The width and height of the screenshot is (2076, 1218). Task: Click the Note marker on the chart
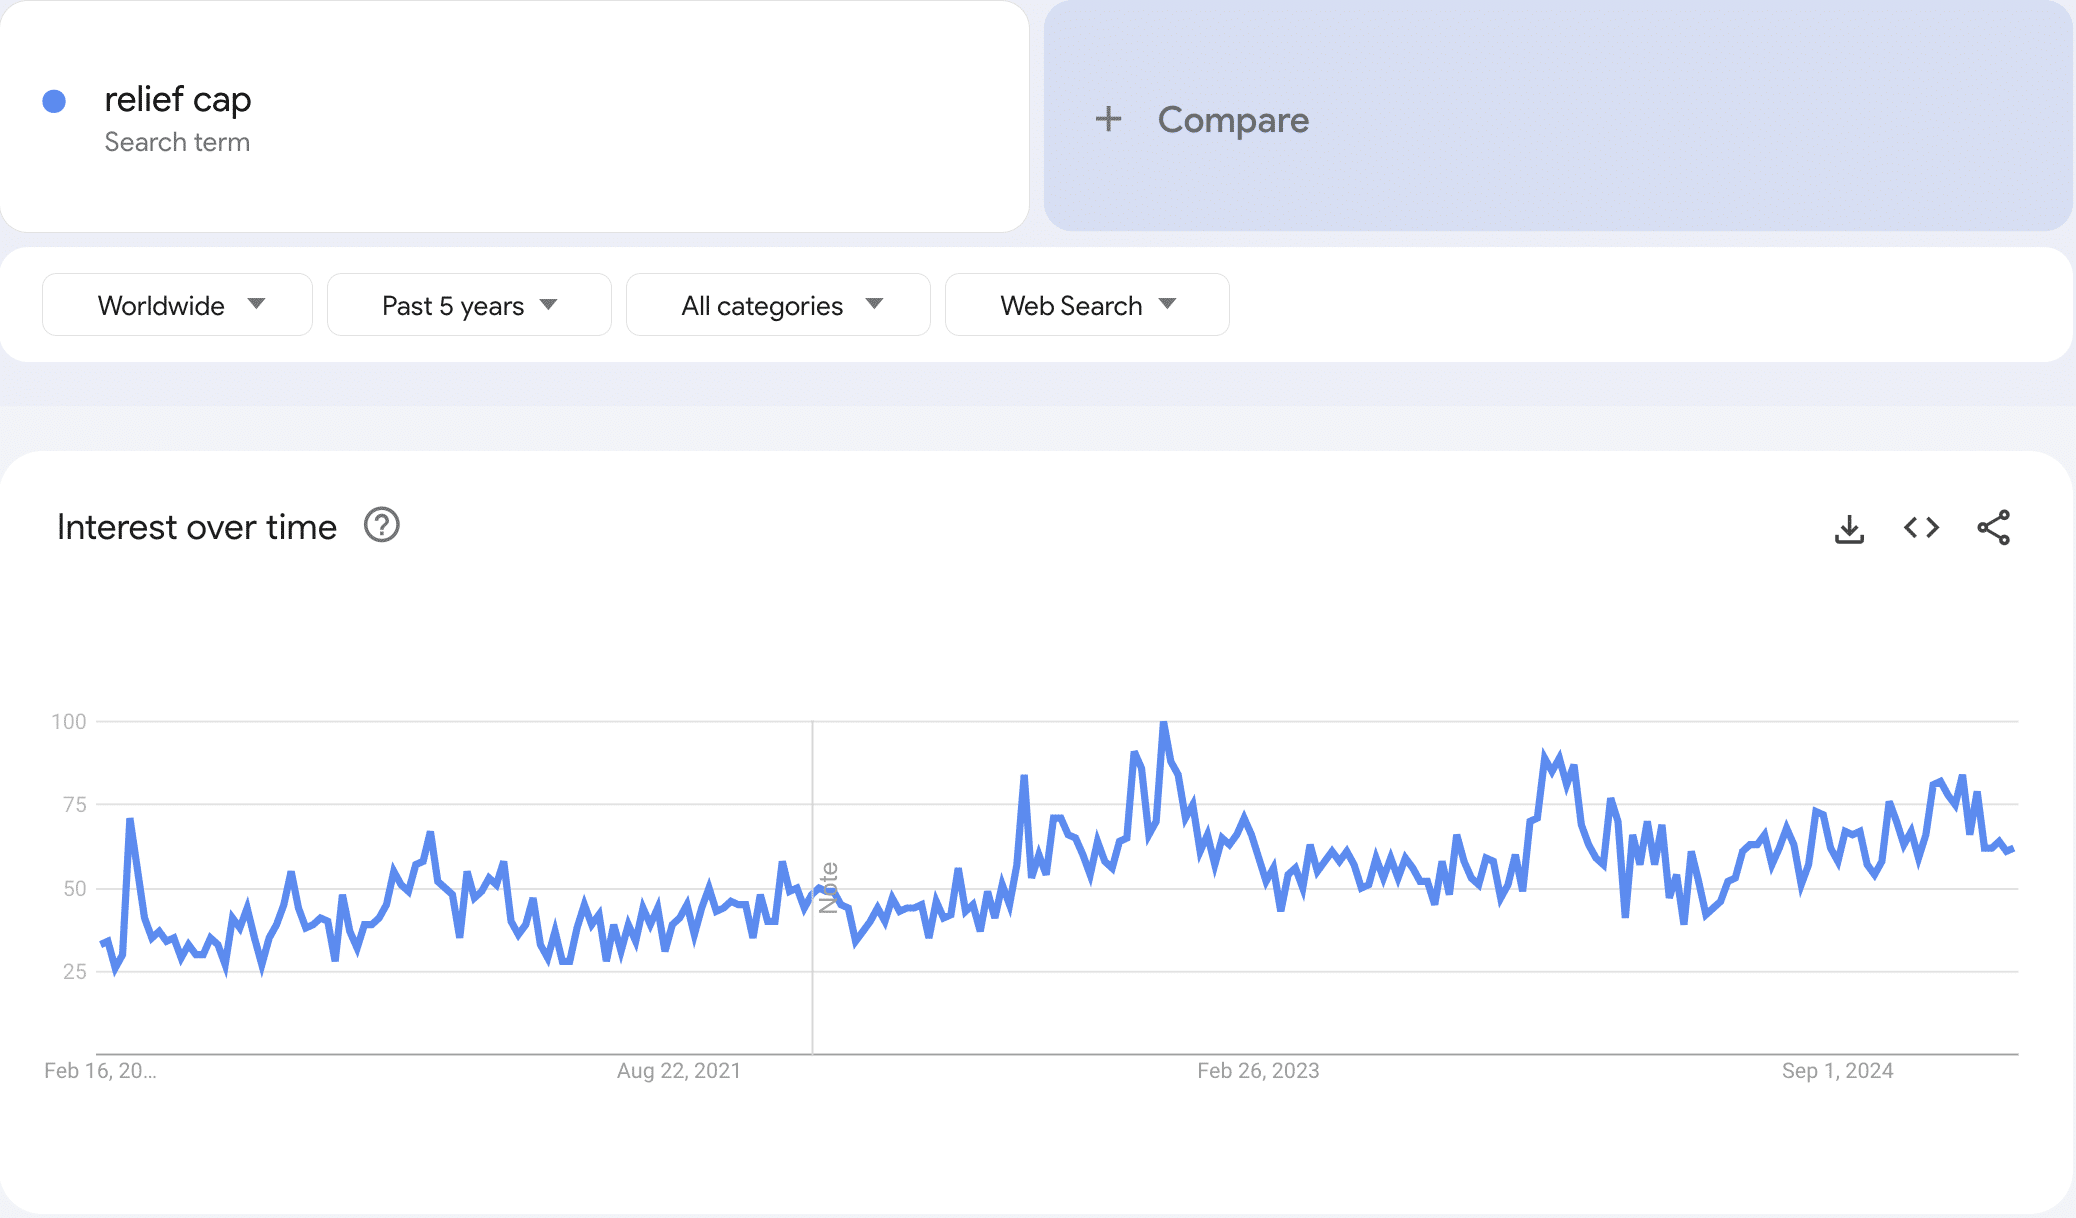(828, 888)
